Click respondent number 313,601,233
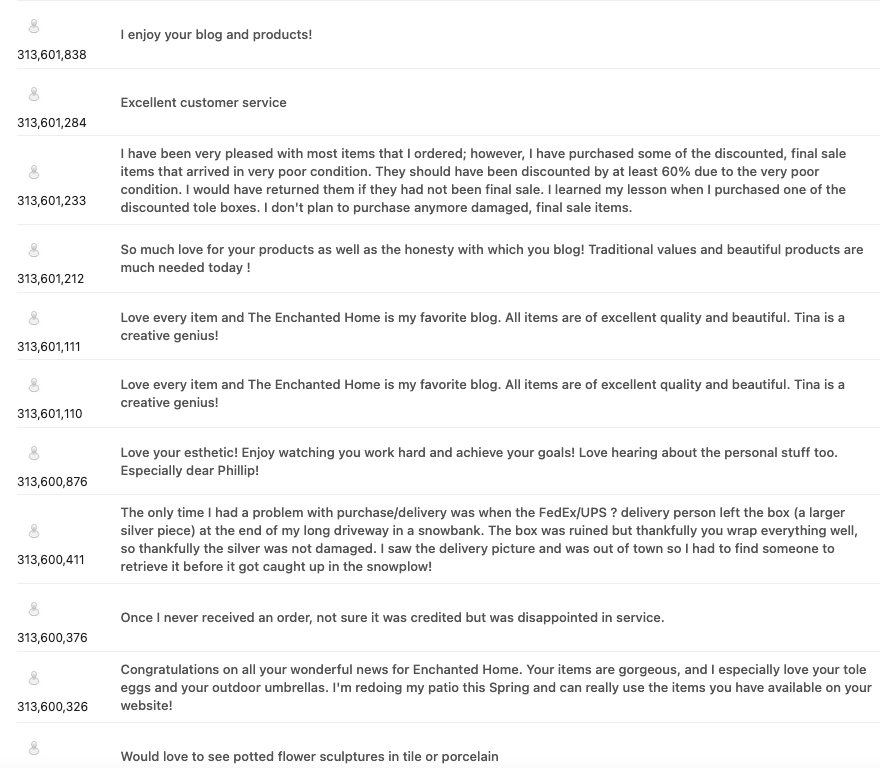Screen dimensions: 880x768 [x=52, y=201]
